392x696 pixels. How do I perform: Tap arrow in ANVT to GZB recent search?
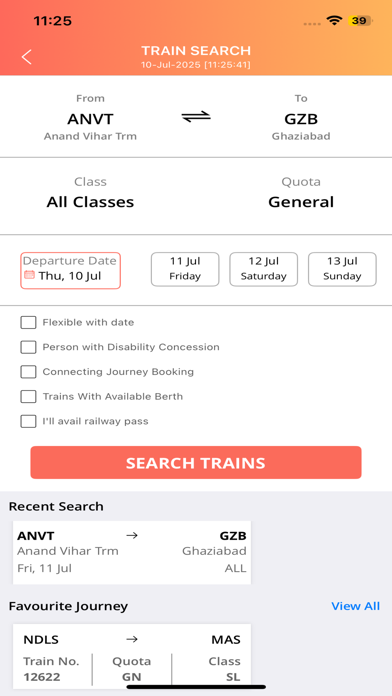click(132, 536)
